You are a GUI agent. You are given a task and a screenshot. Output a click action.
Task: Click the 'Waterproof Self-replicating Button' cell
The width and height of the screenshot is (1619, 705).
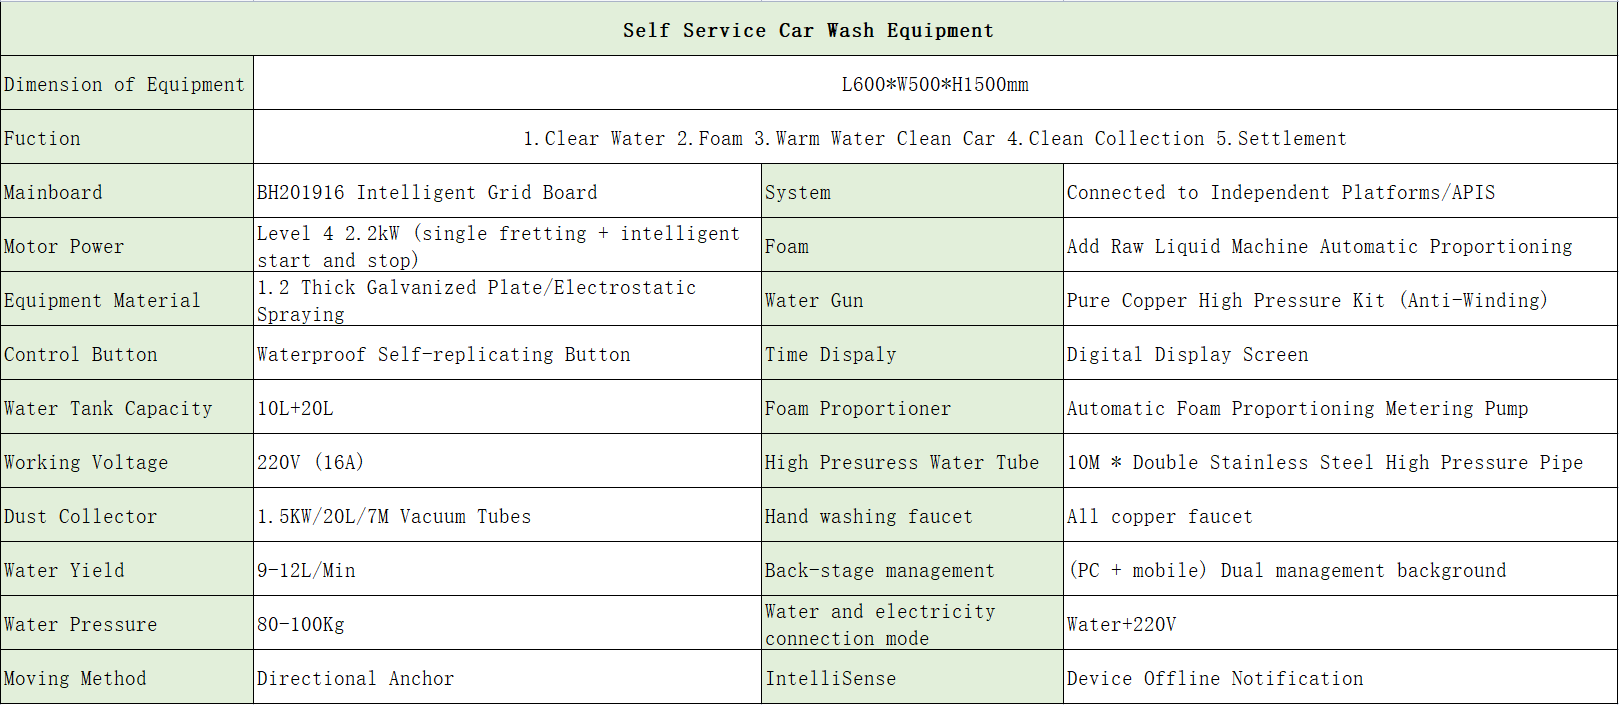coord(506,354)
